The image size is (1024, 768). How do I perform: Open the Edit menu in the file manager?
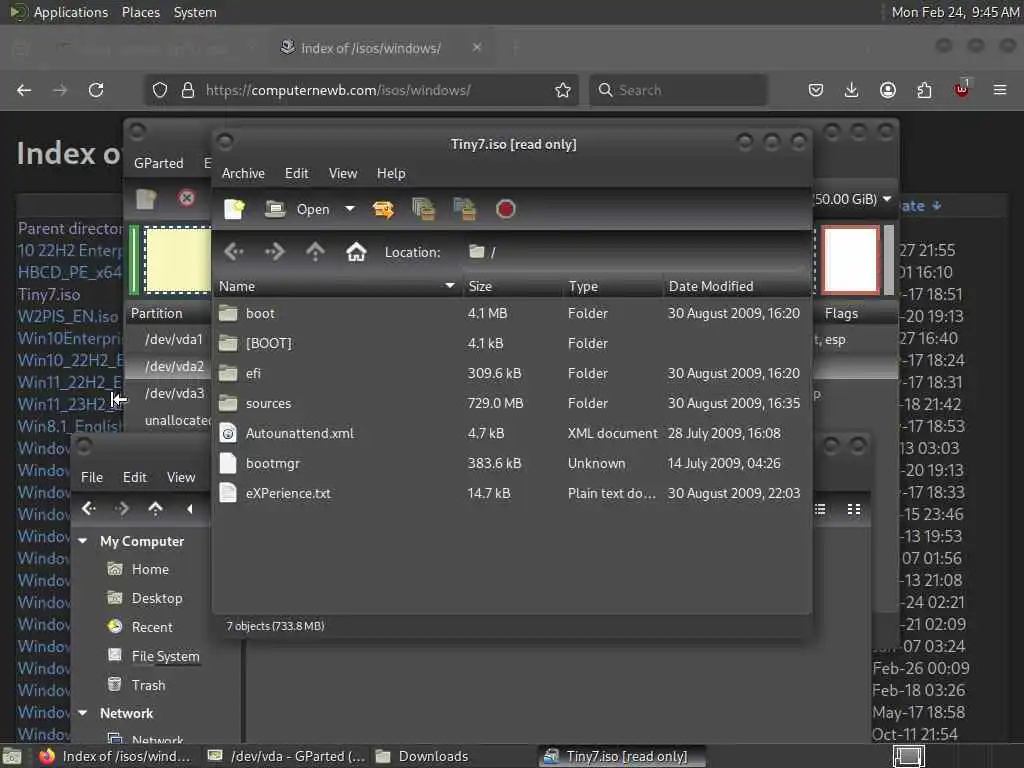point(135,477)
